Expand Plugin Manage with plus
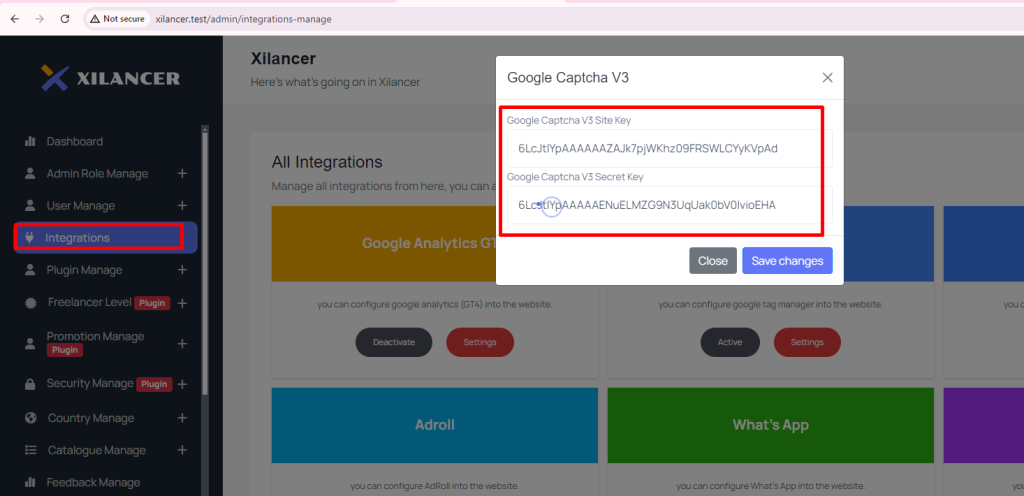The width and height of the screenshot is (1024, 496). click(182, 270)
